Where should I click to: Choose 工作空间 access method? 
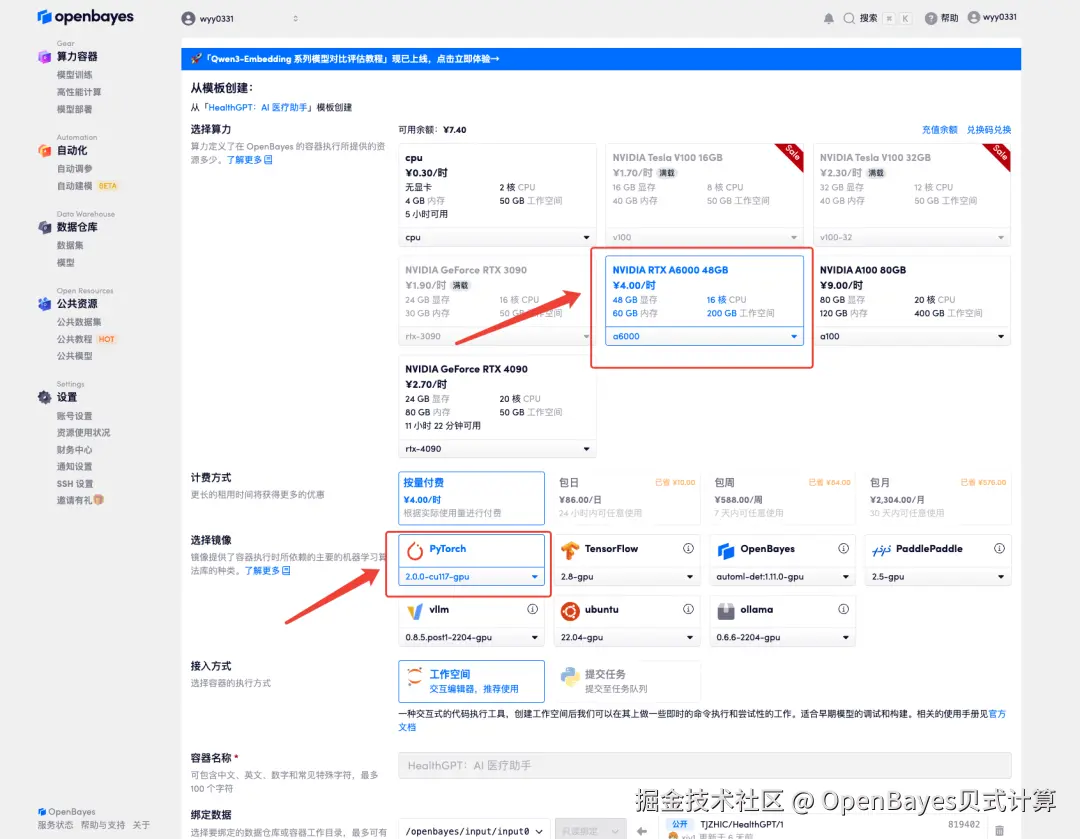(471, 681)
